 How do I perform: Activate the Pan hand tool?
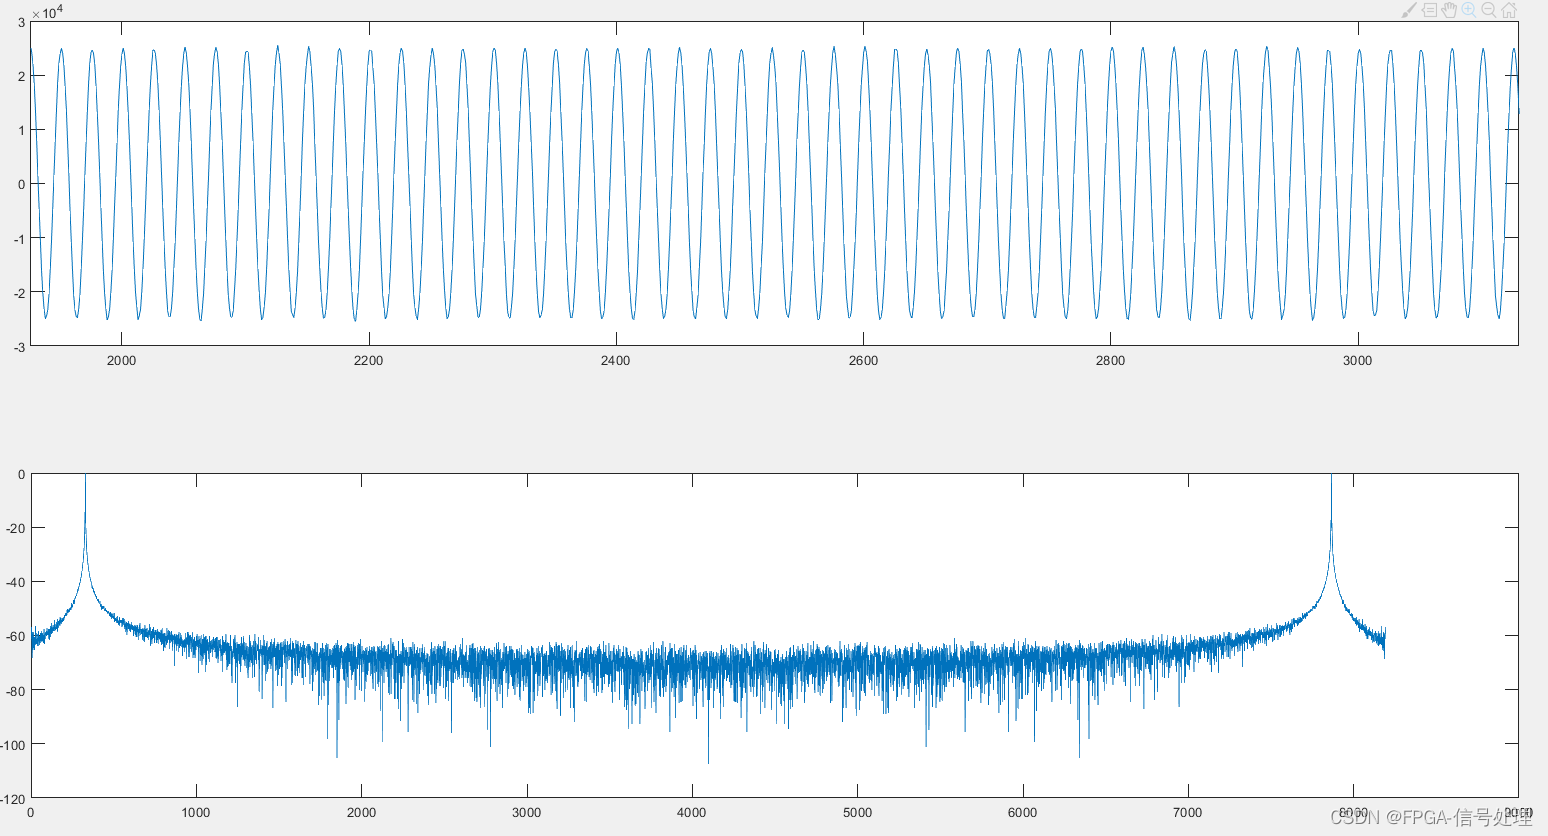coord(1449,10)
